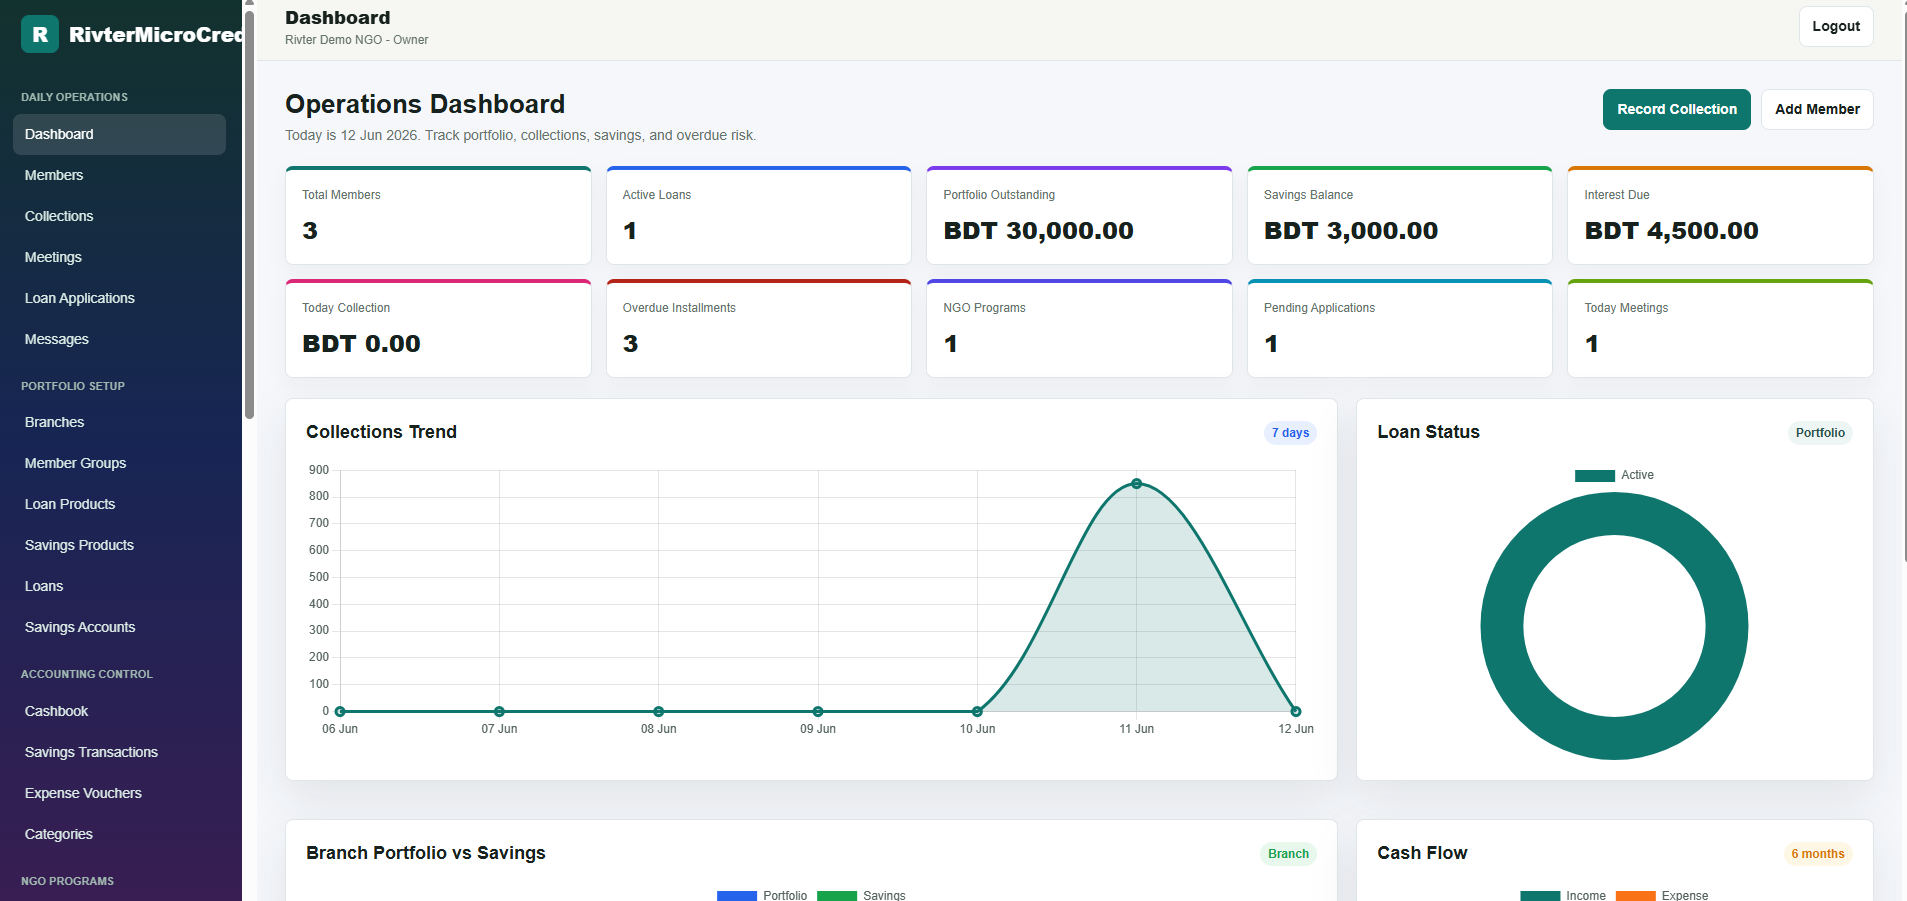Image resolution: width=1907 pixels, height=901 pixels.
Task: Select the Pending Applications card
Action: (x=1400, y=328)
